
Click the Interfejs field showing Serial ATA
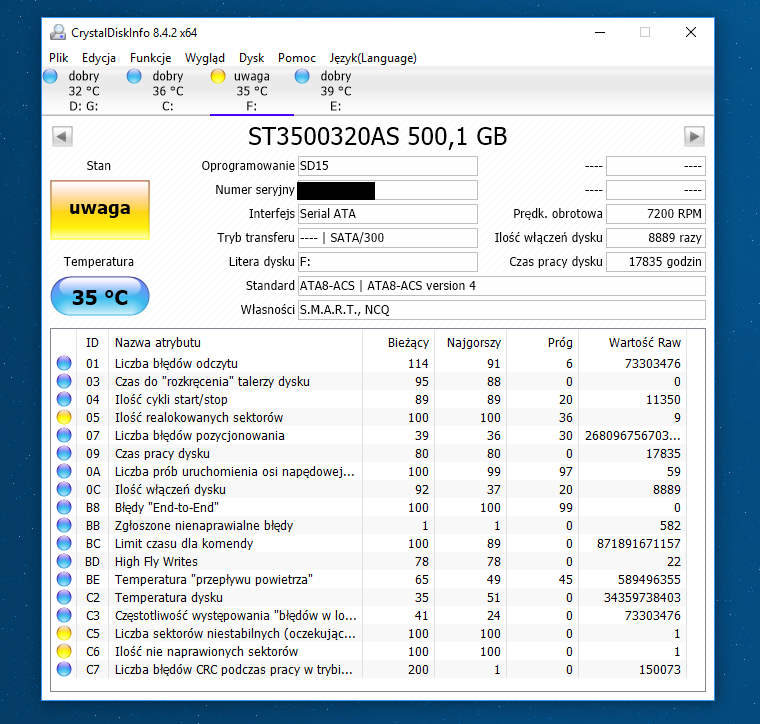click(x=387, y=214)
